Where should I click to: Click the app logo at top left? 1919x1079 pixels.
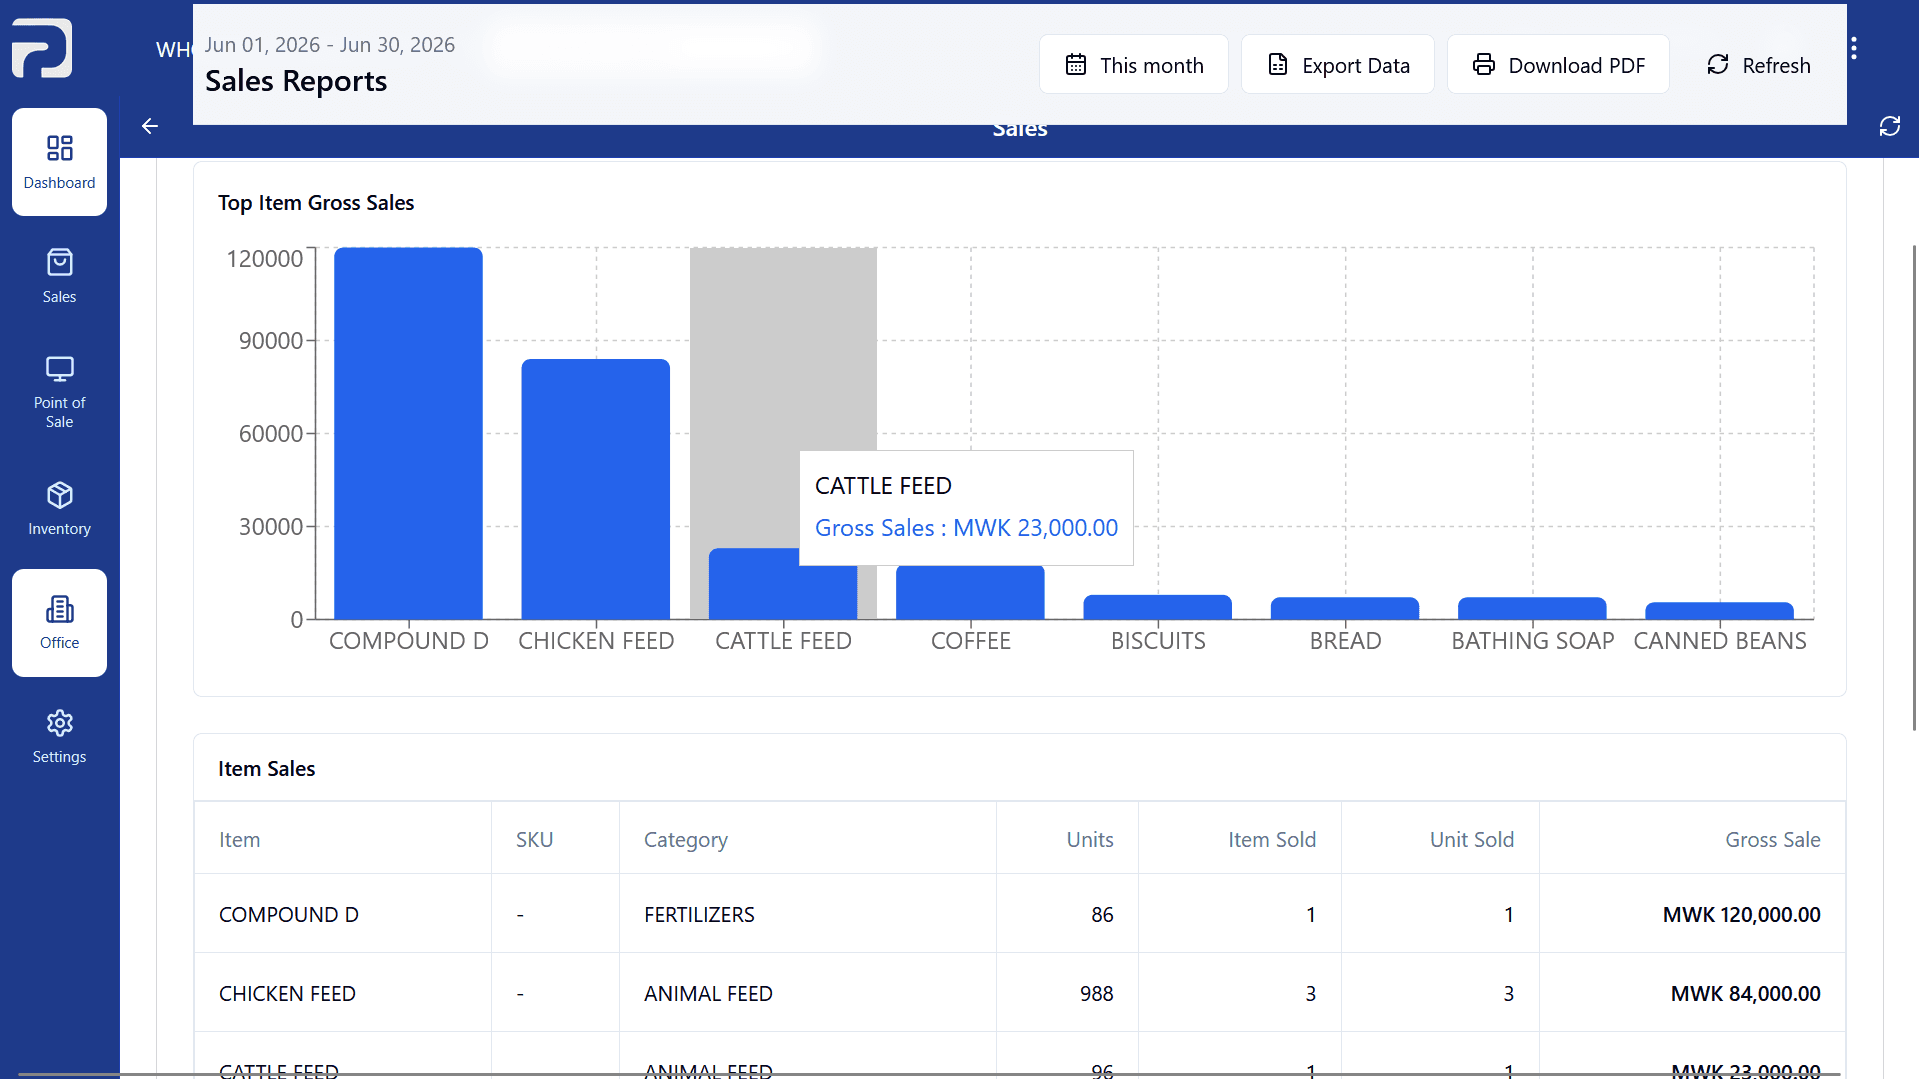tap(42, 48)
